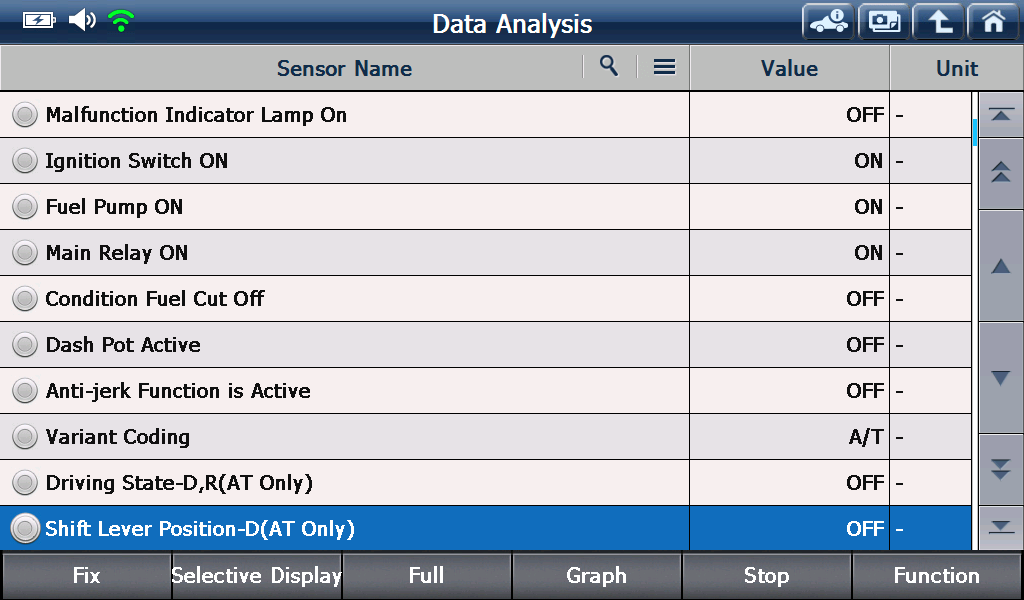The height and width of the screenshot is (600, 1024).
Task: Return to the home screen icon
Action: tap(993, 22)
